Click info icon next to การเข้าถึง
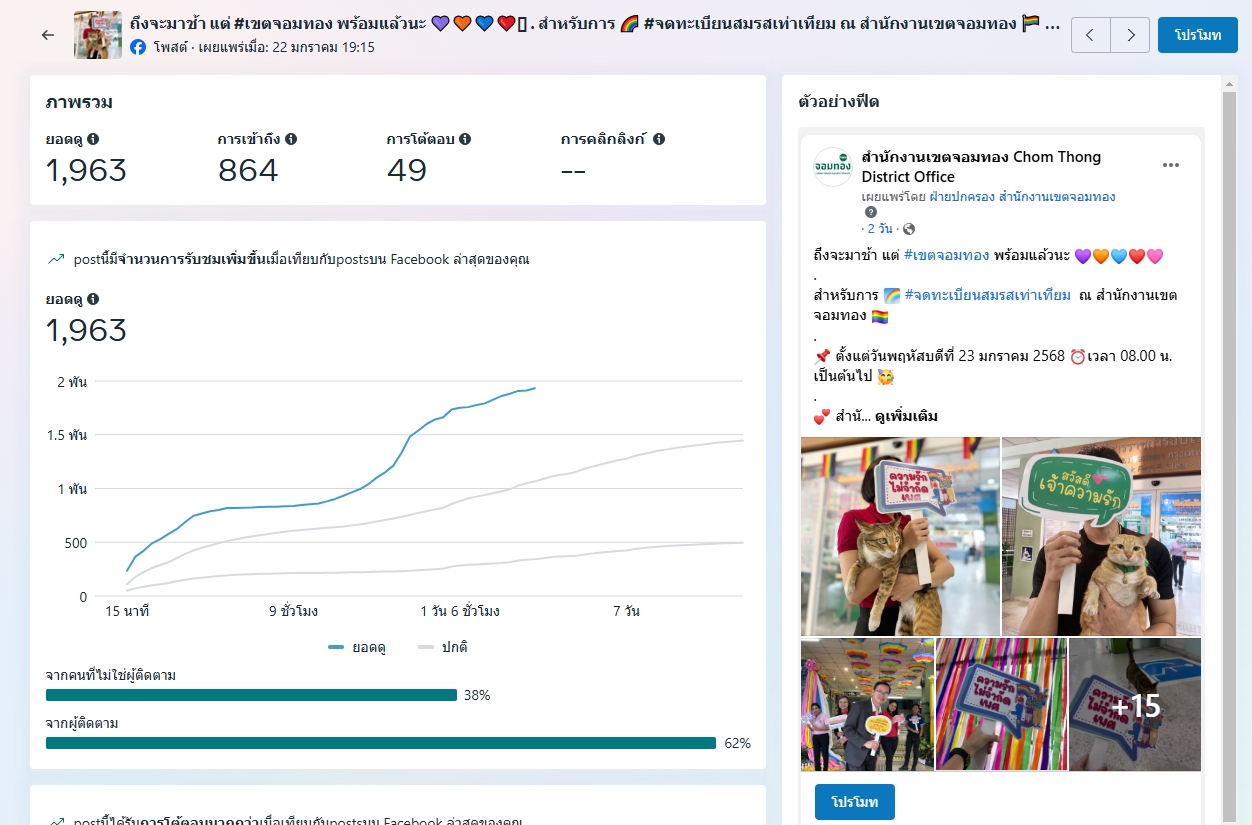The width and height of the screenshot is (1252, 825). [x=291, y=140]
